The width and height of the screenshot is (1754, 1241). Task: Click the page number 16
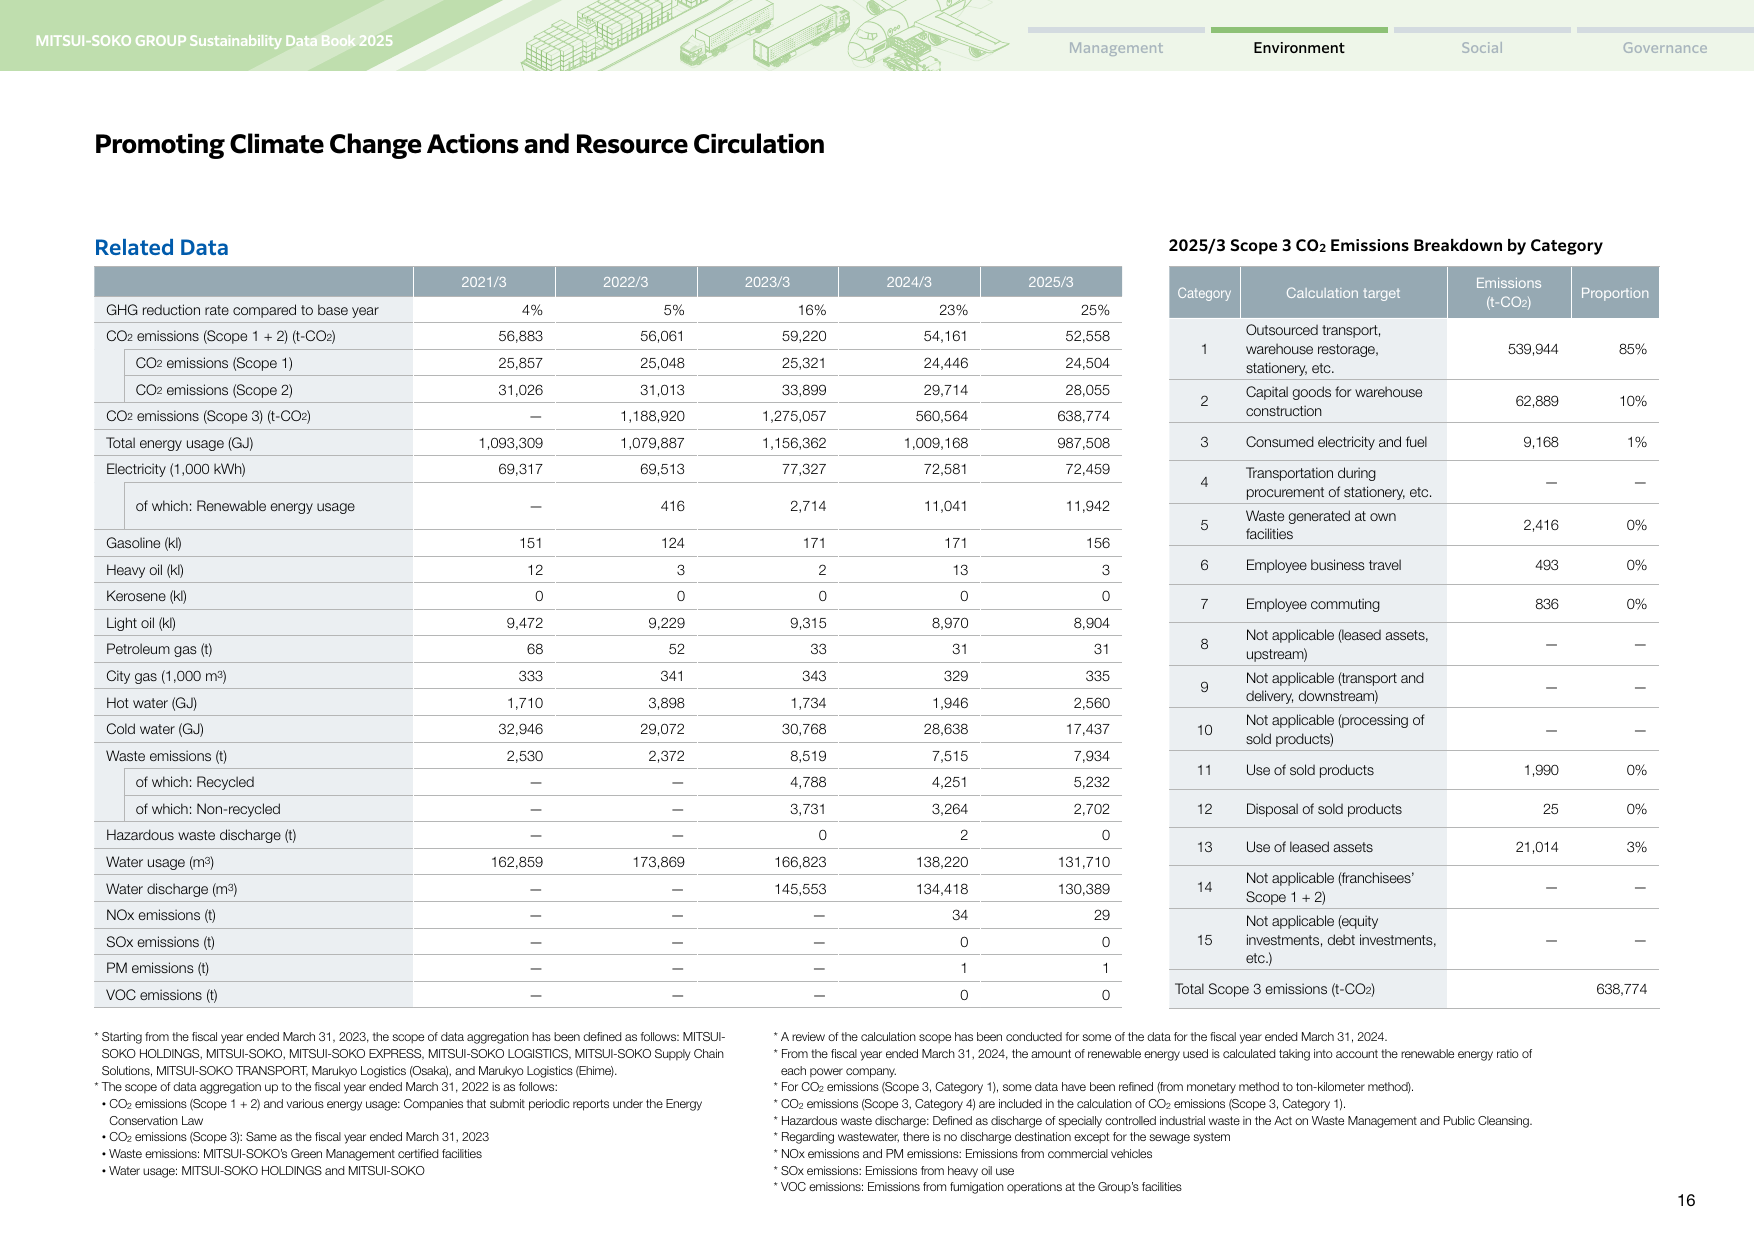pyautogui.click(x=1686, y=1200)
